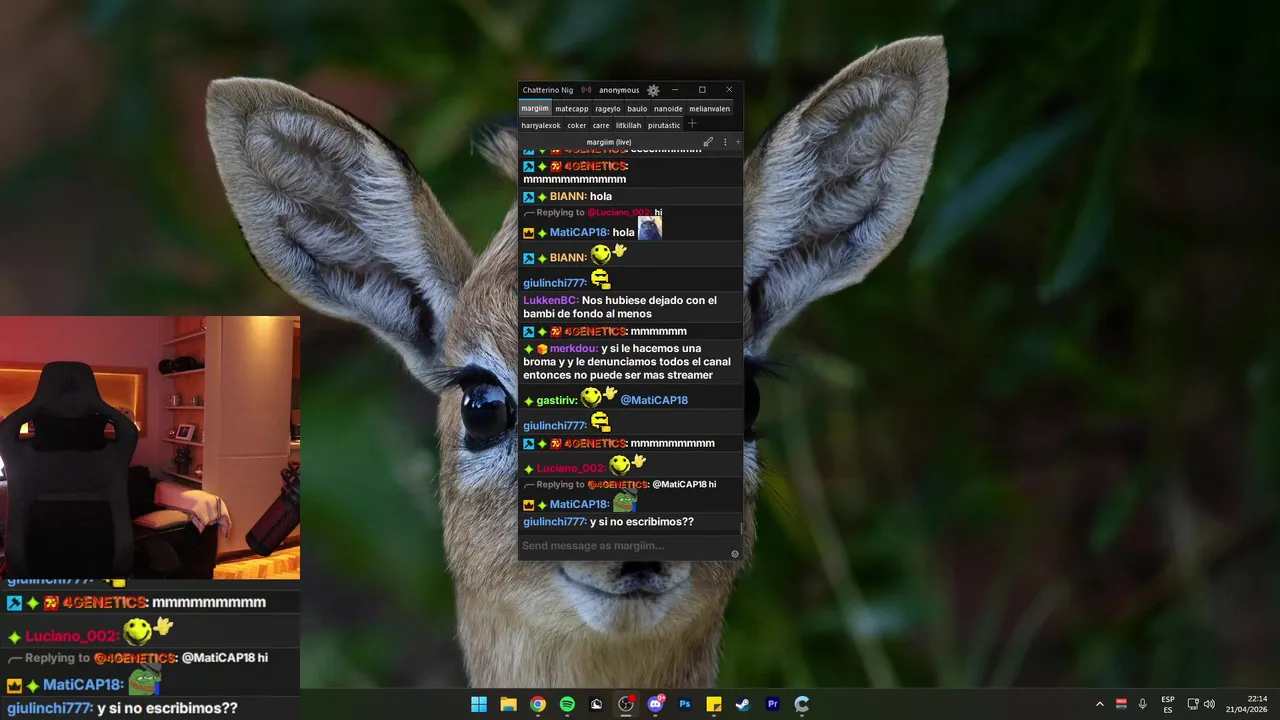Open the anonymous account switcher
This screenshot has height=720, width=1280.
(x=619, y=90)
